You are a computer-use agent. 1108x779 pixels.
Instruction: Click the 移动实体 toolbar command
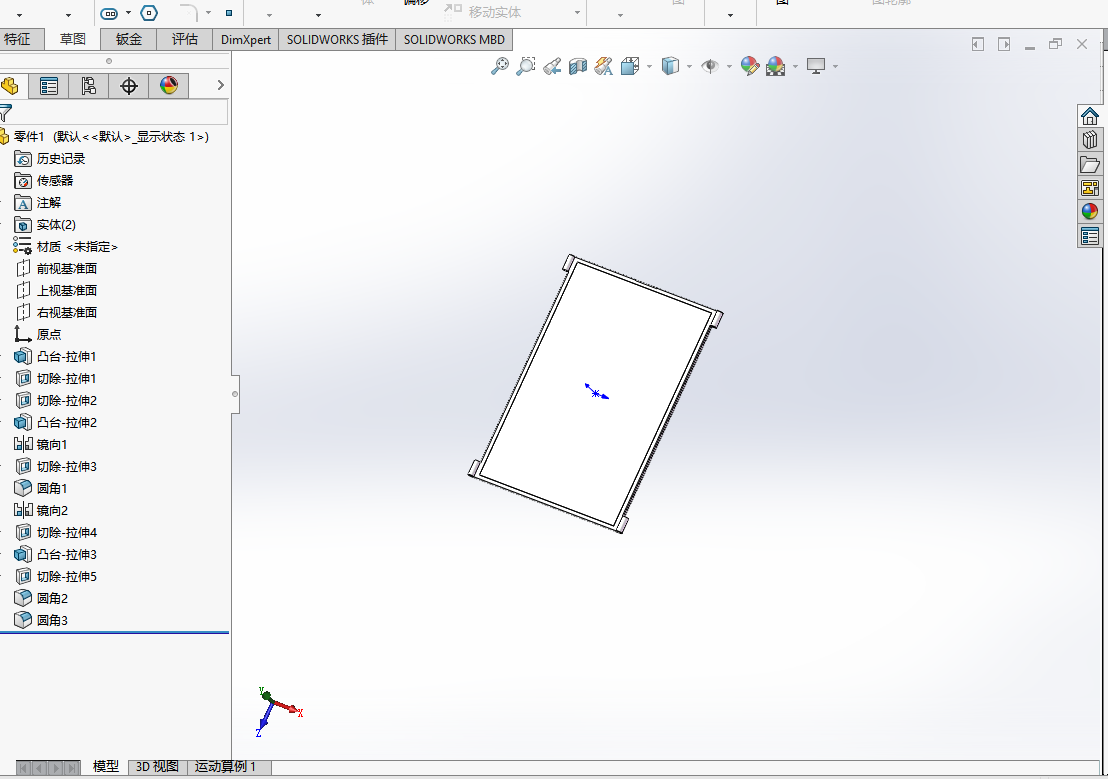pos(483,12)
